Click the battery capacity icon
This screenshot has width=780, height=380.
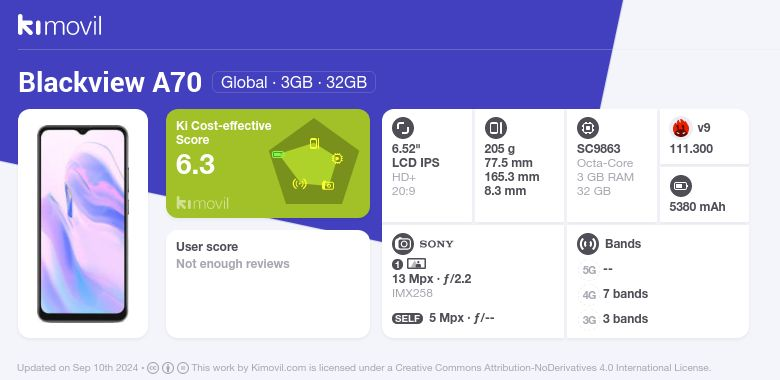point(680,187)
